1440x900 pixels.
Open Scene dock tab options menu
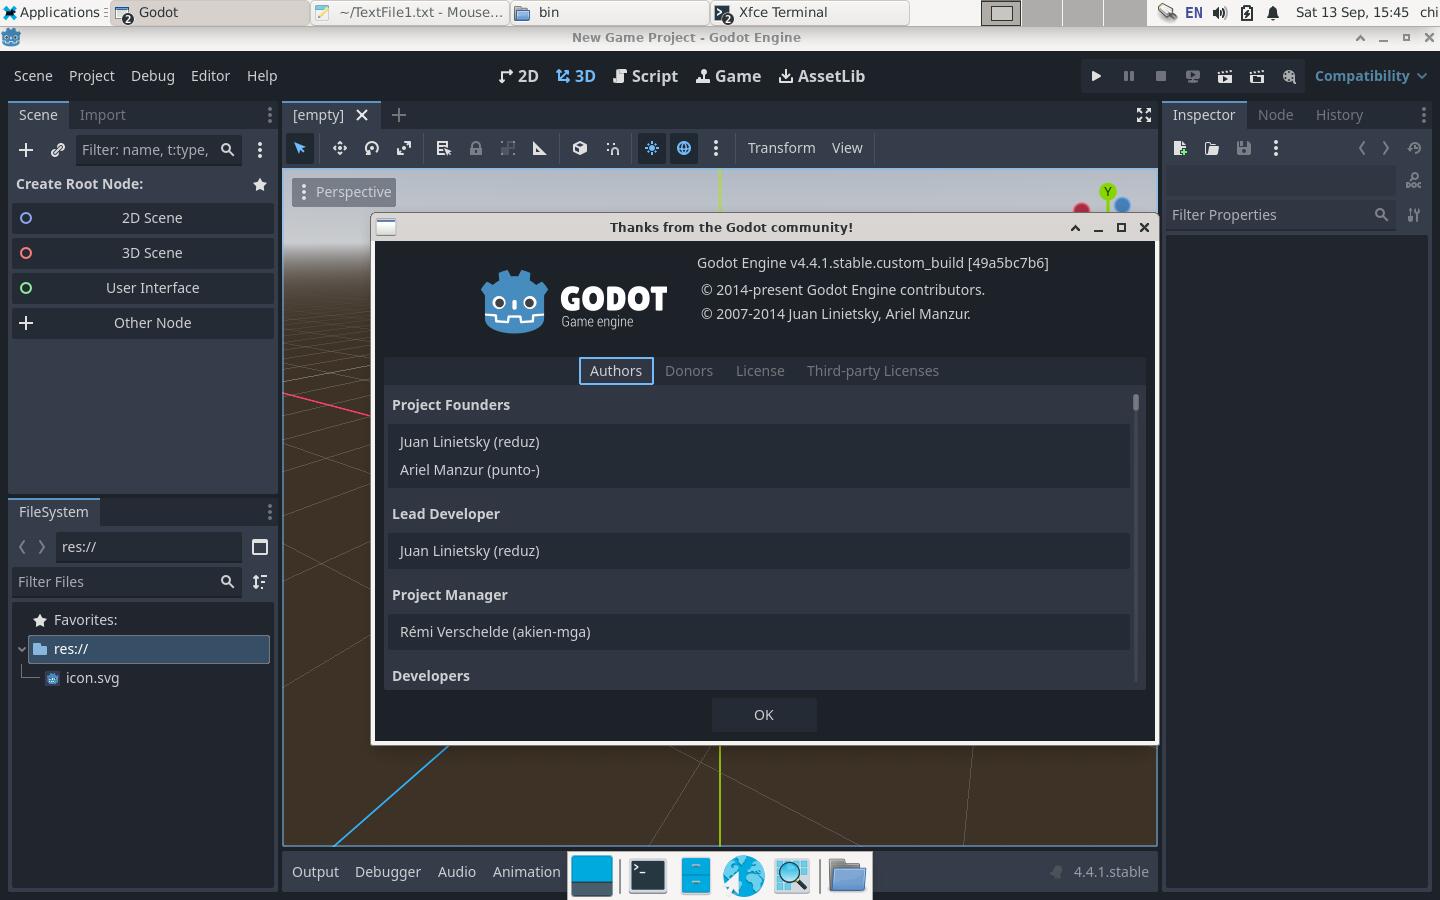pyautogui.click(x=269, y=115)
